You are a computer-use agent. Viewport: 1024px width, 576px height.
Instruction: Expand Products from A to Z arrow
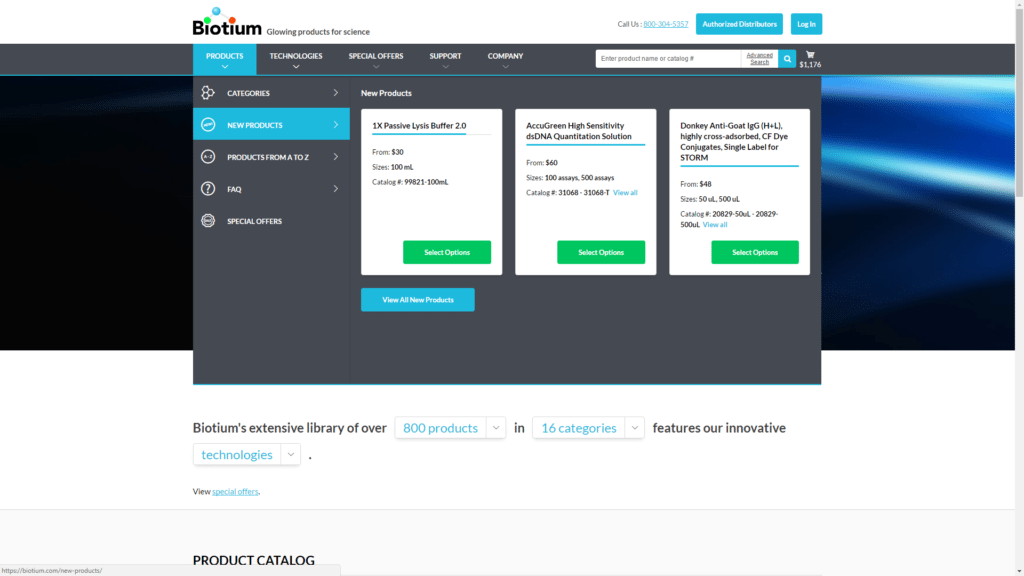click(x=336, y=157)
